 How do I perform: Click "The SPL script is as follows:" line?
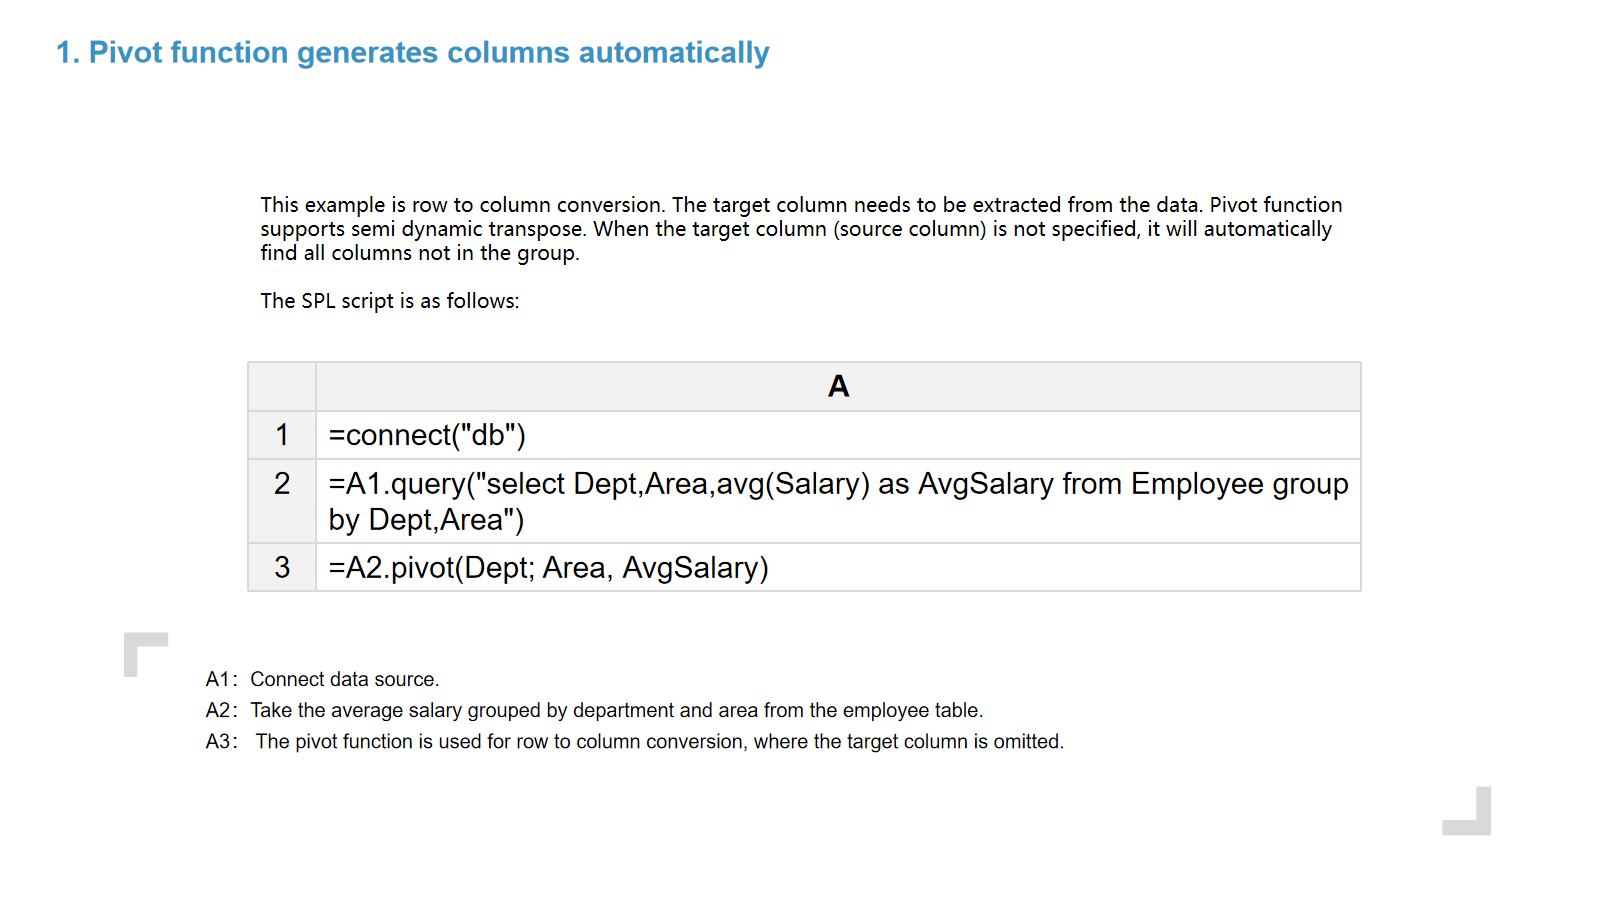coord(390,301)
